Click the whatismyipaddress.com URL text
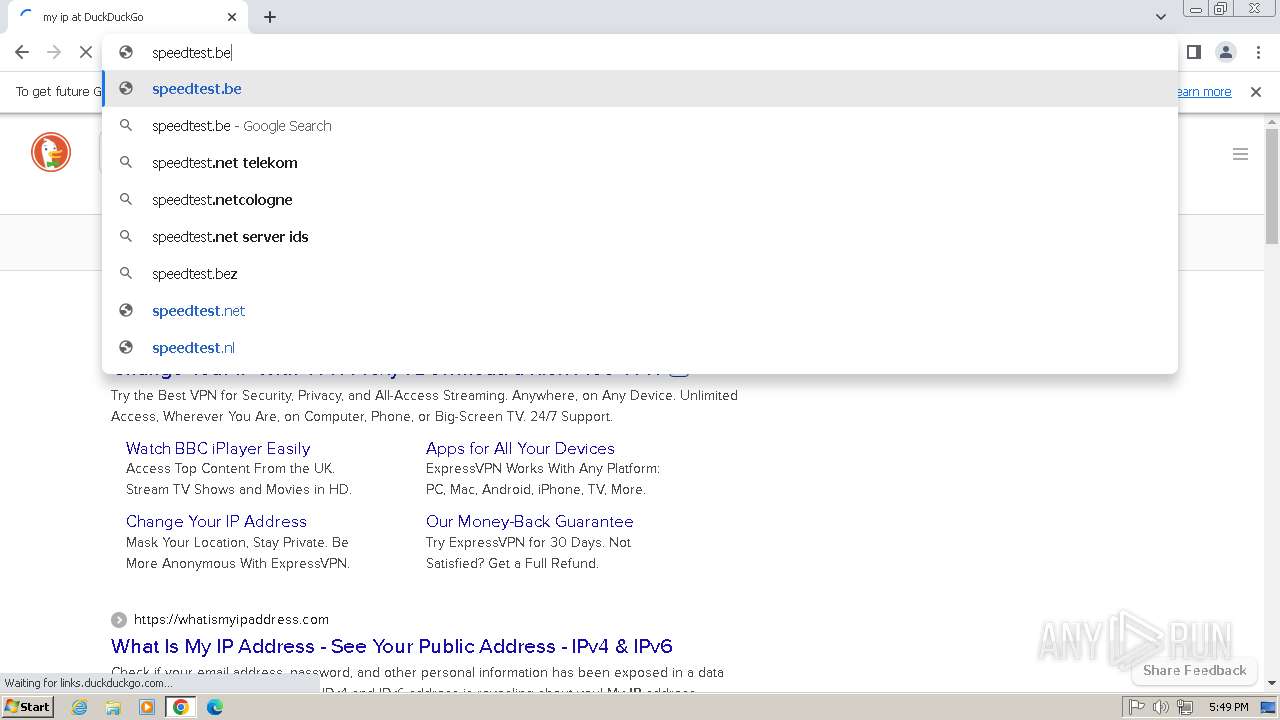Viewport: 1280px width, 720px height. click(x=231, y=619)
